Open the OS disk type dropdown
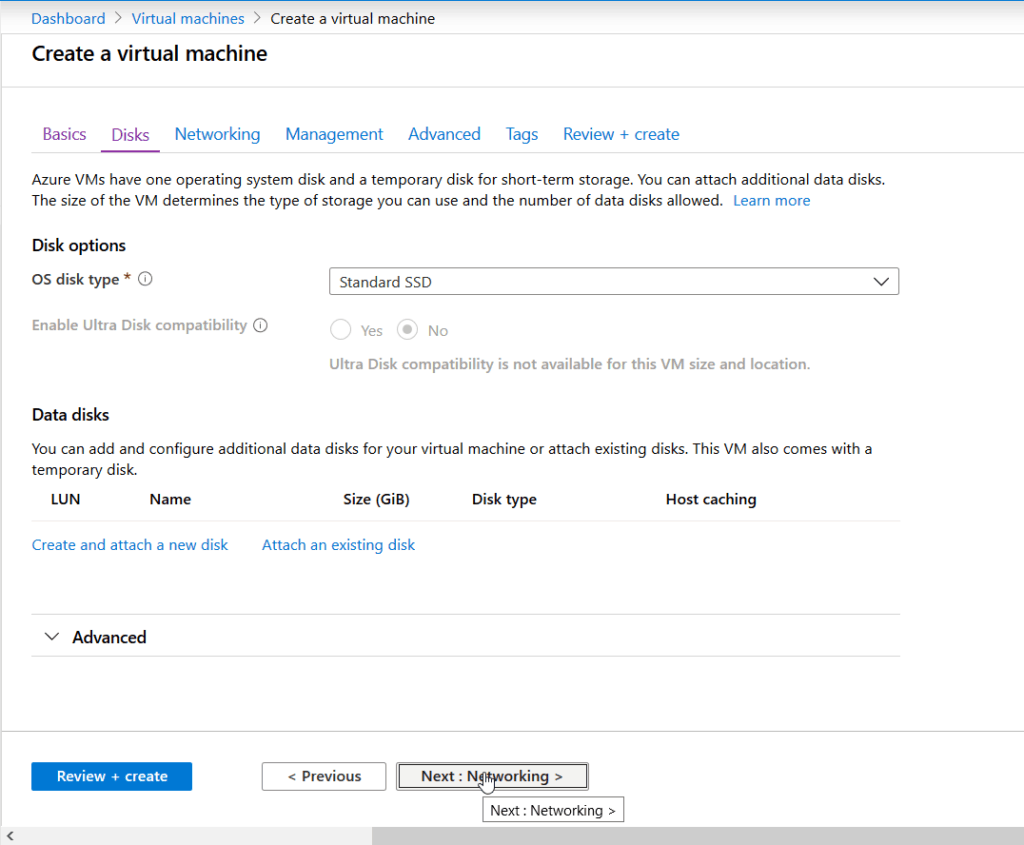1024x845 pixels. click(x=614, y=281)
